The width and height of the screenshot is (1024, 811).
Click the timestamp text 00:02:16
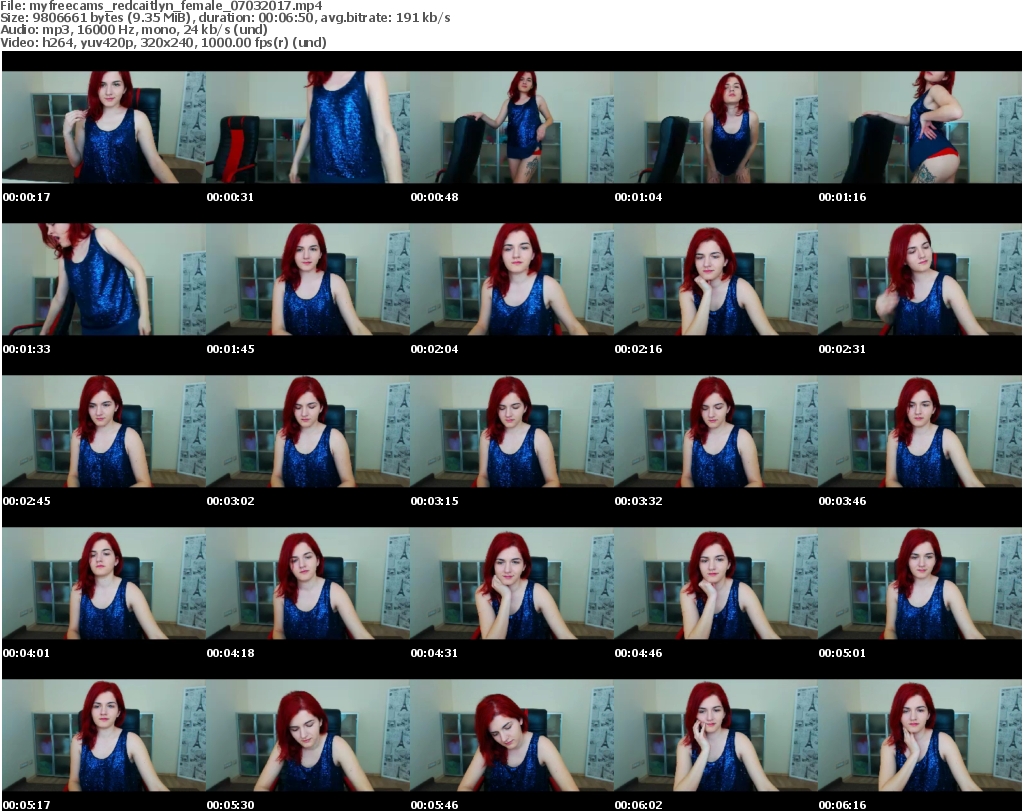click(638, 349)
